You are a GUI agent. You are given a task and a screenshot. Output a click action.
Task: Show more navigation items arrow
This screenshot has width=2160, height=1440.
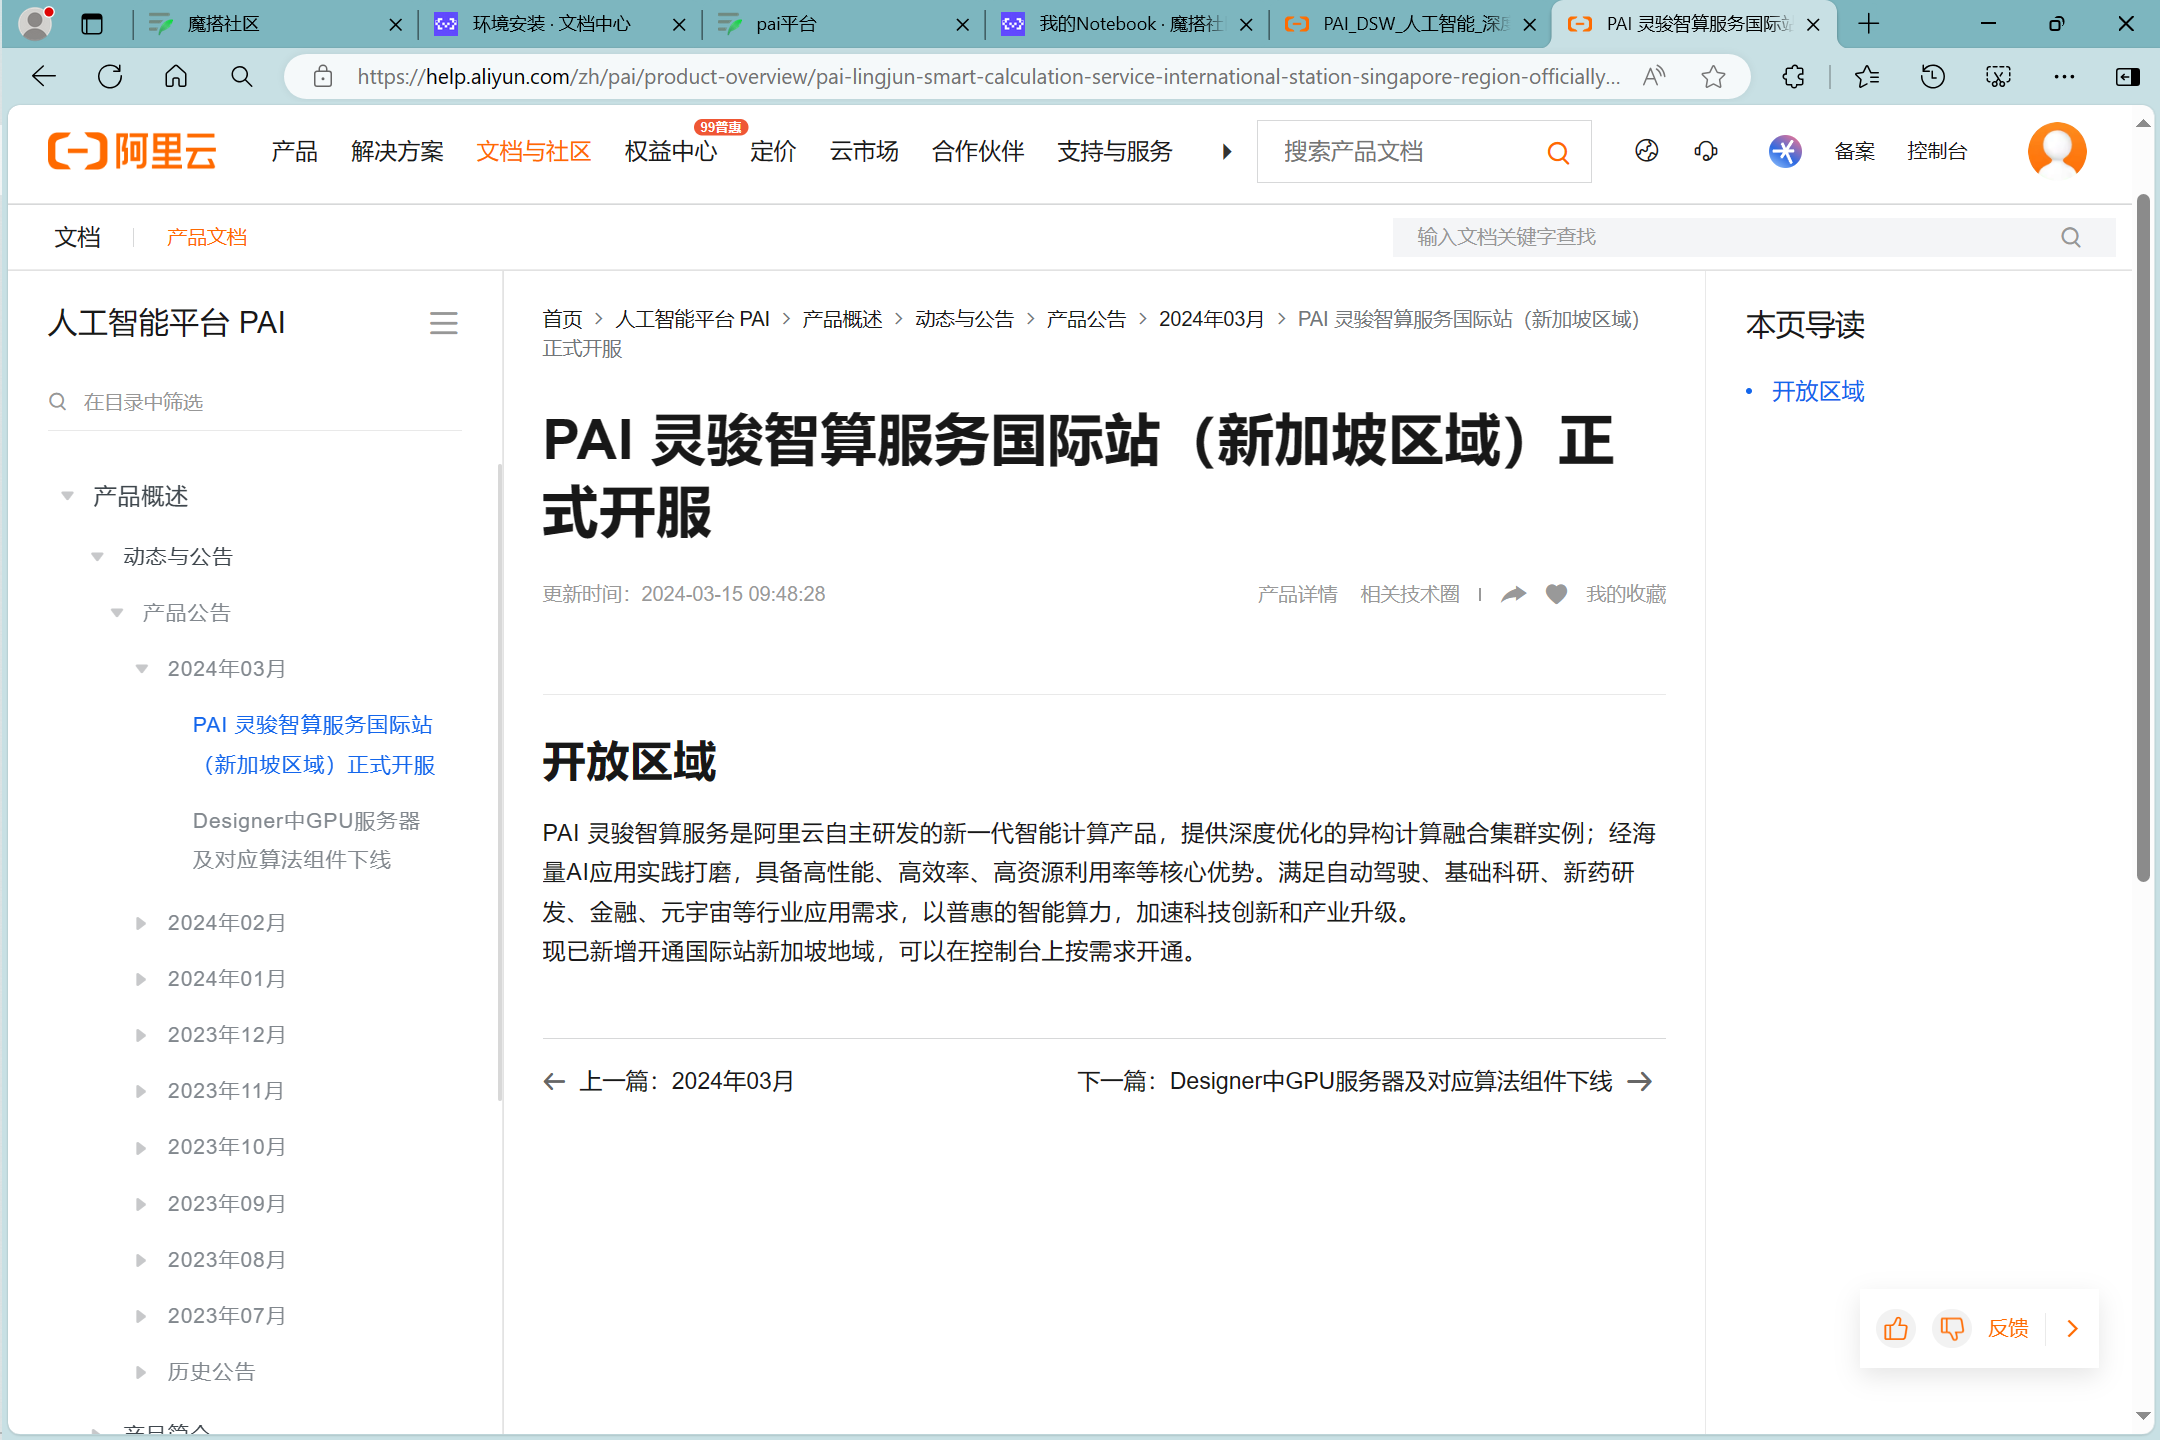[1227, 151]
